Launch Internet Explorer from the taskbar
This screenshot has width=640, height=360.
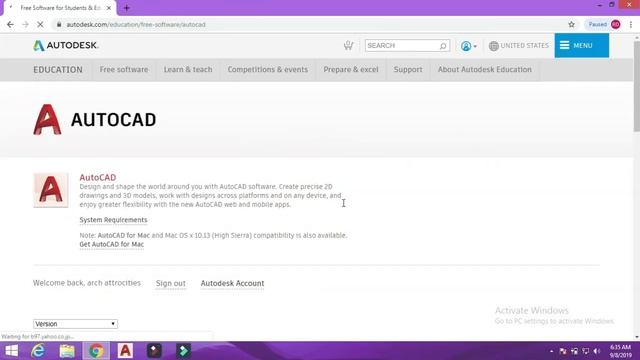click(x=38, y=351)
